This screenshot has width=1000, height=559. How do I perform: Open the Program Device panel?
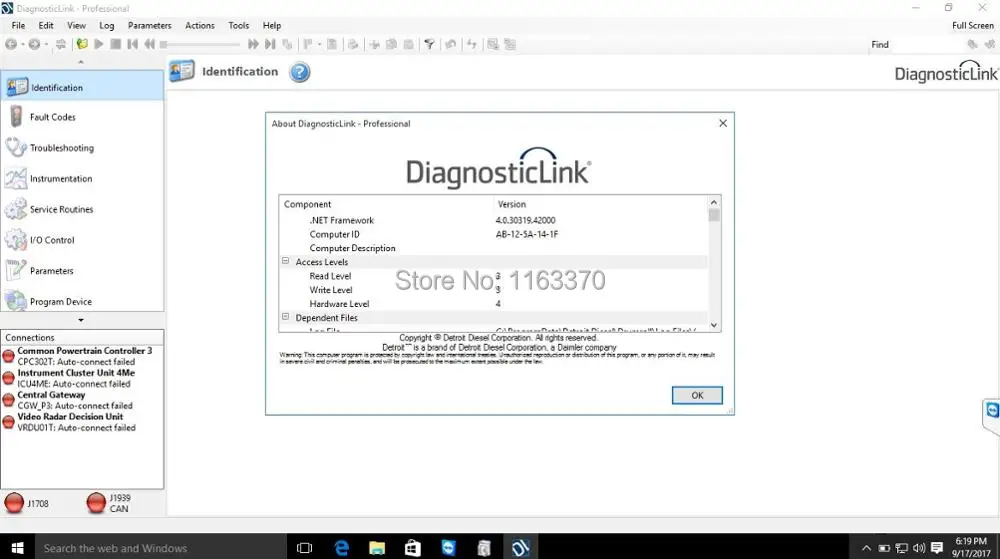(x=82, y=301)
